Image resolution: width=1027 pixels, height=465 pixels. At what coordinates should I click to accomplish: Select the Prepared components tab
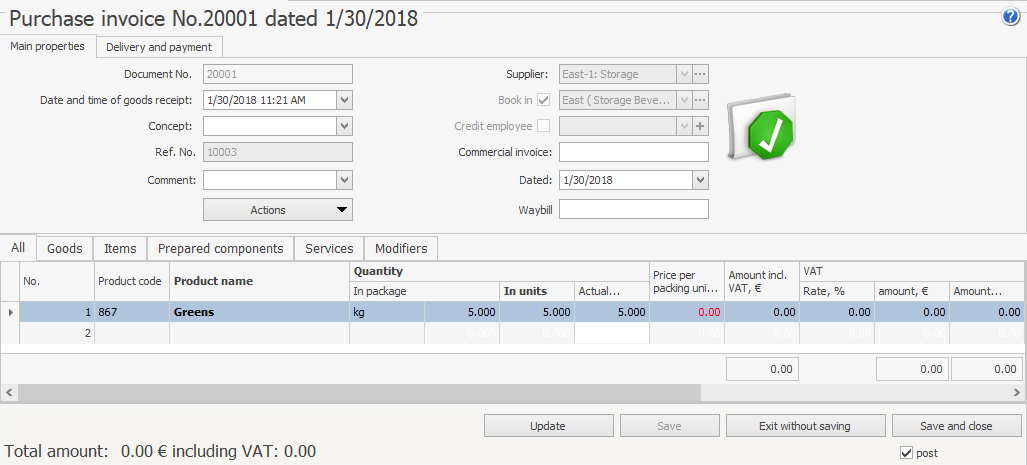coord(220,248)
